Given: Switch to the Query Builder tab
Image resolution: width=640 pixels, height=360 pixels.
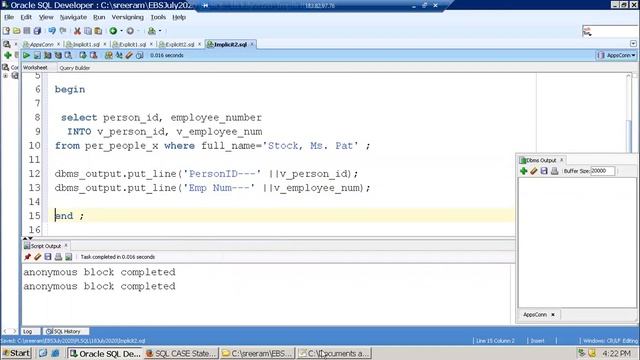Looking at the screenshot, I should (x=75, y=68).
